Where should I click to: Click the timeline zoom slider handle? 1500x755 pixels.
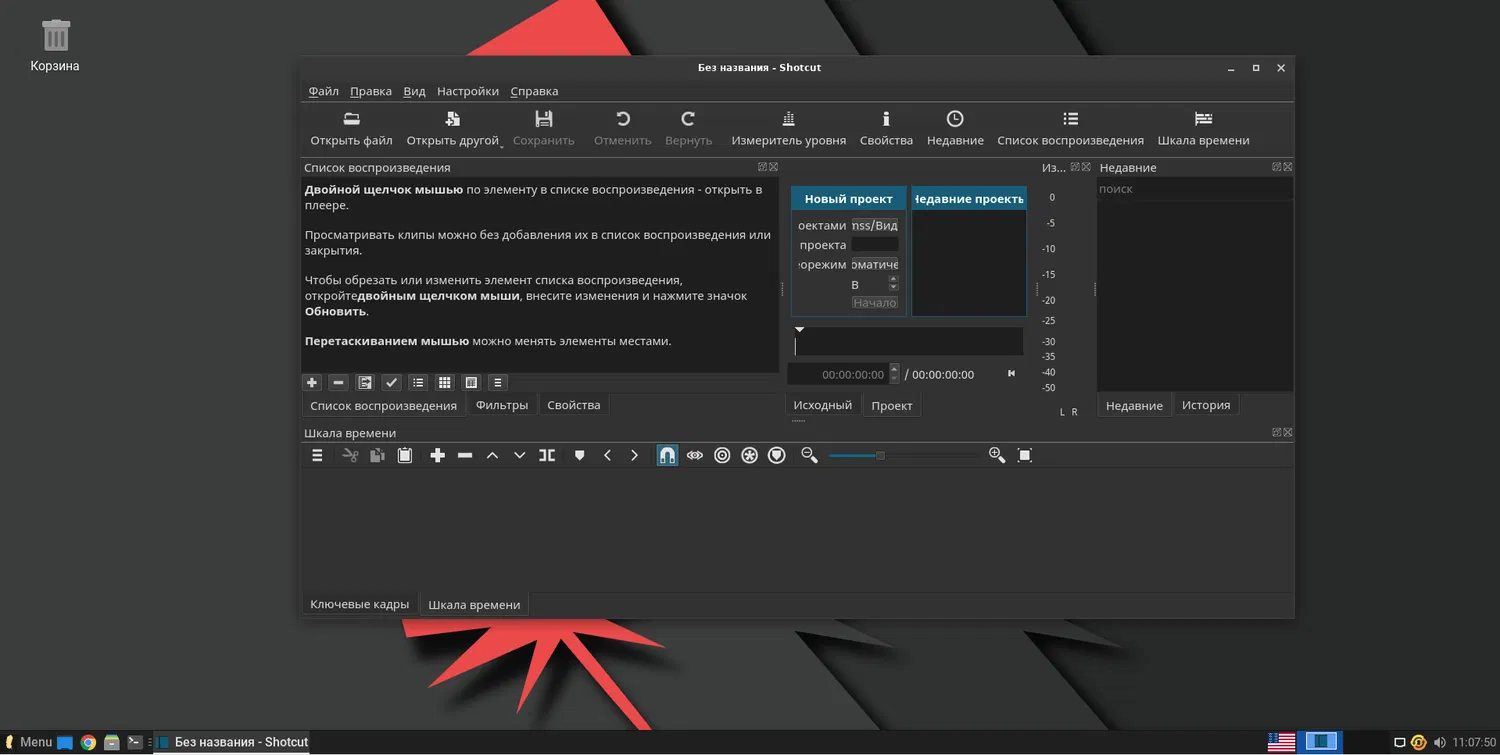click(x=880, y=455)
